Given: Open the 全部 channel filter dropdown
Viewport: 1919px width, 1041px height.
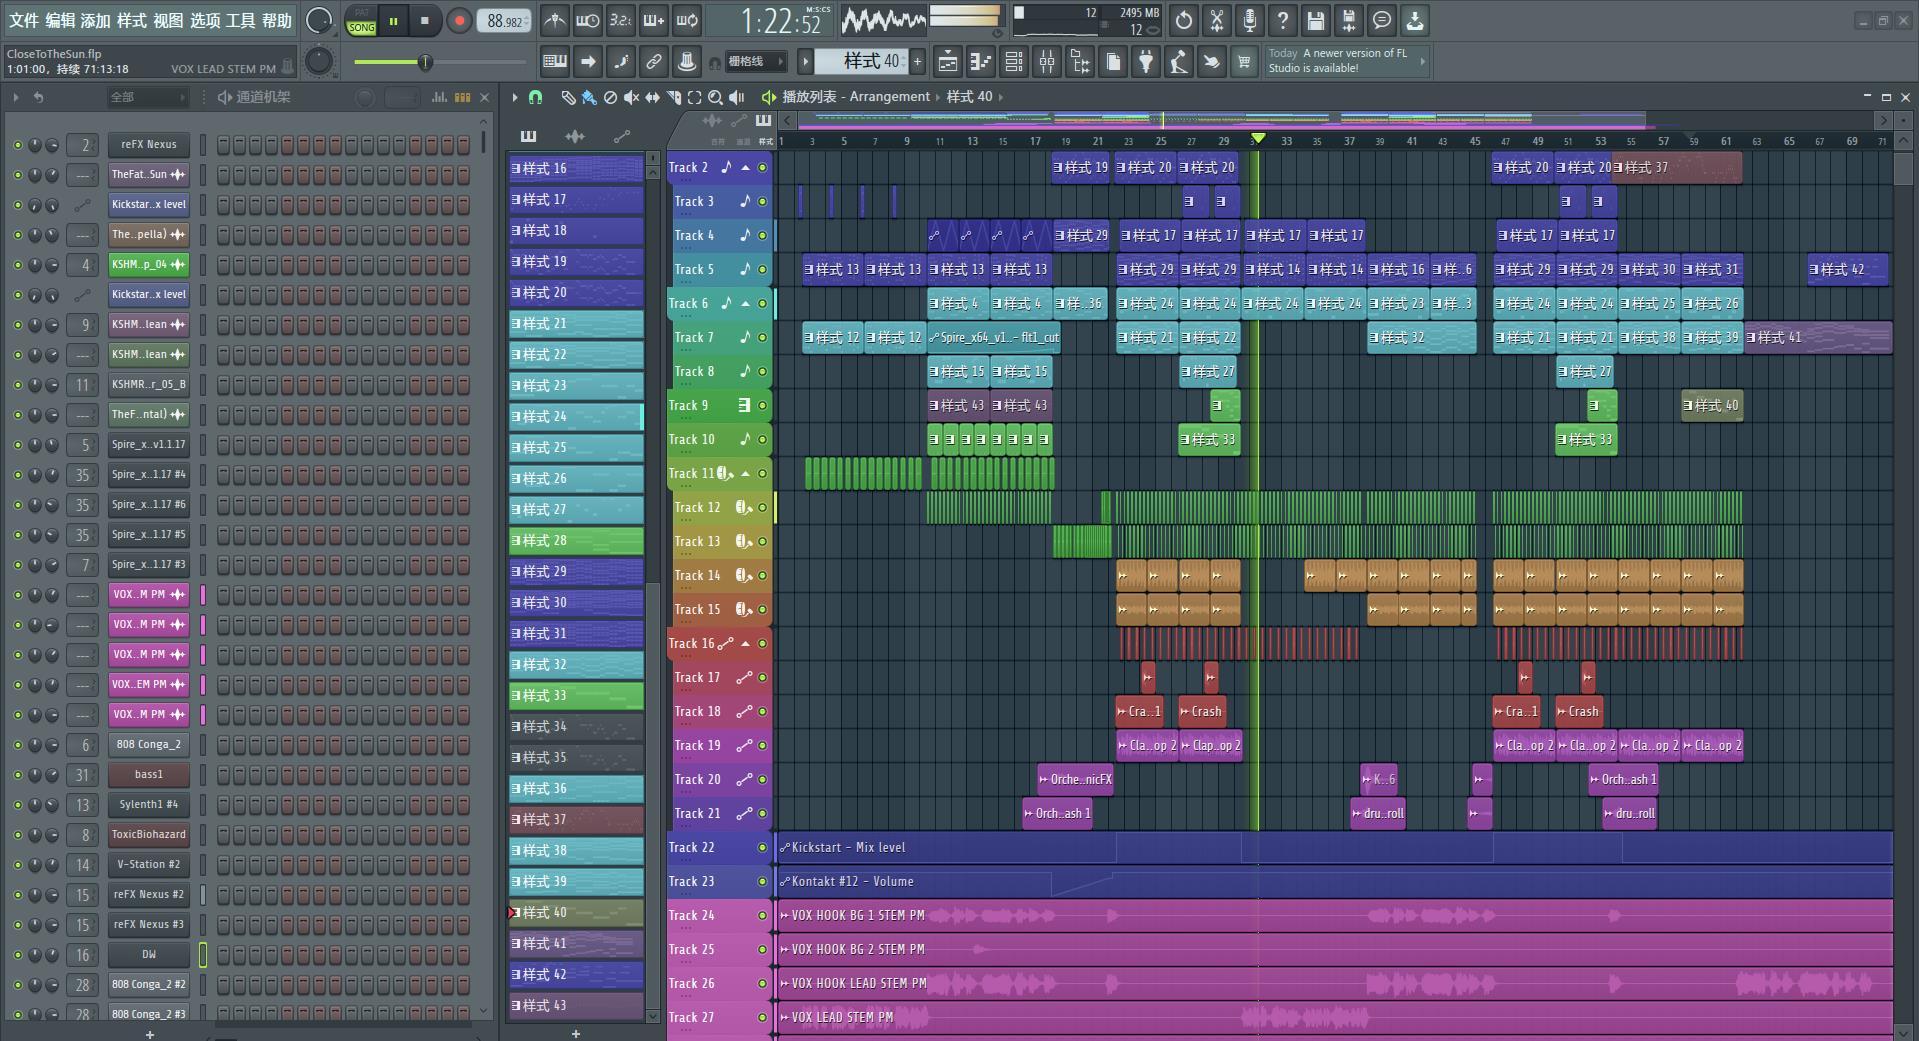Looking at the screenshot, I should click(x=147, y=97).
